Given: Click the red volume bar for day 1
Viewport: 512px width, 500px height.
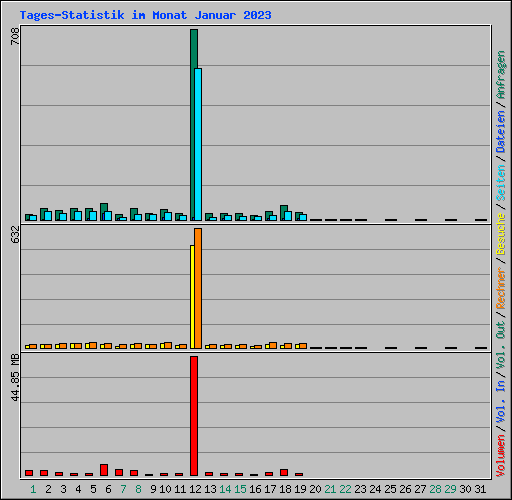Looking at the screenshot, I should pyautogui.click(x=29, y=473).
